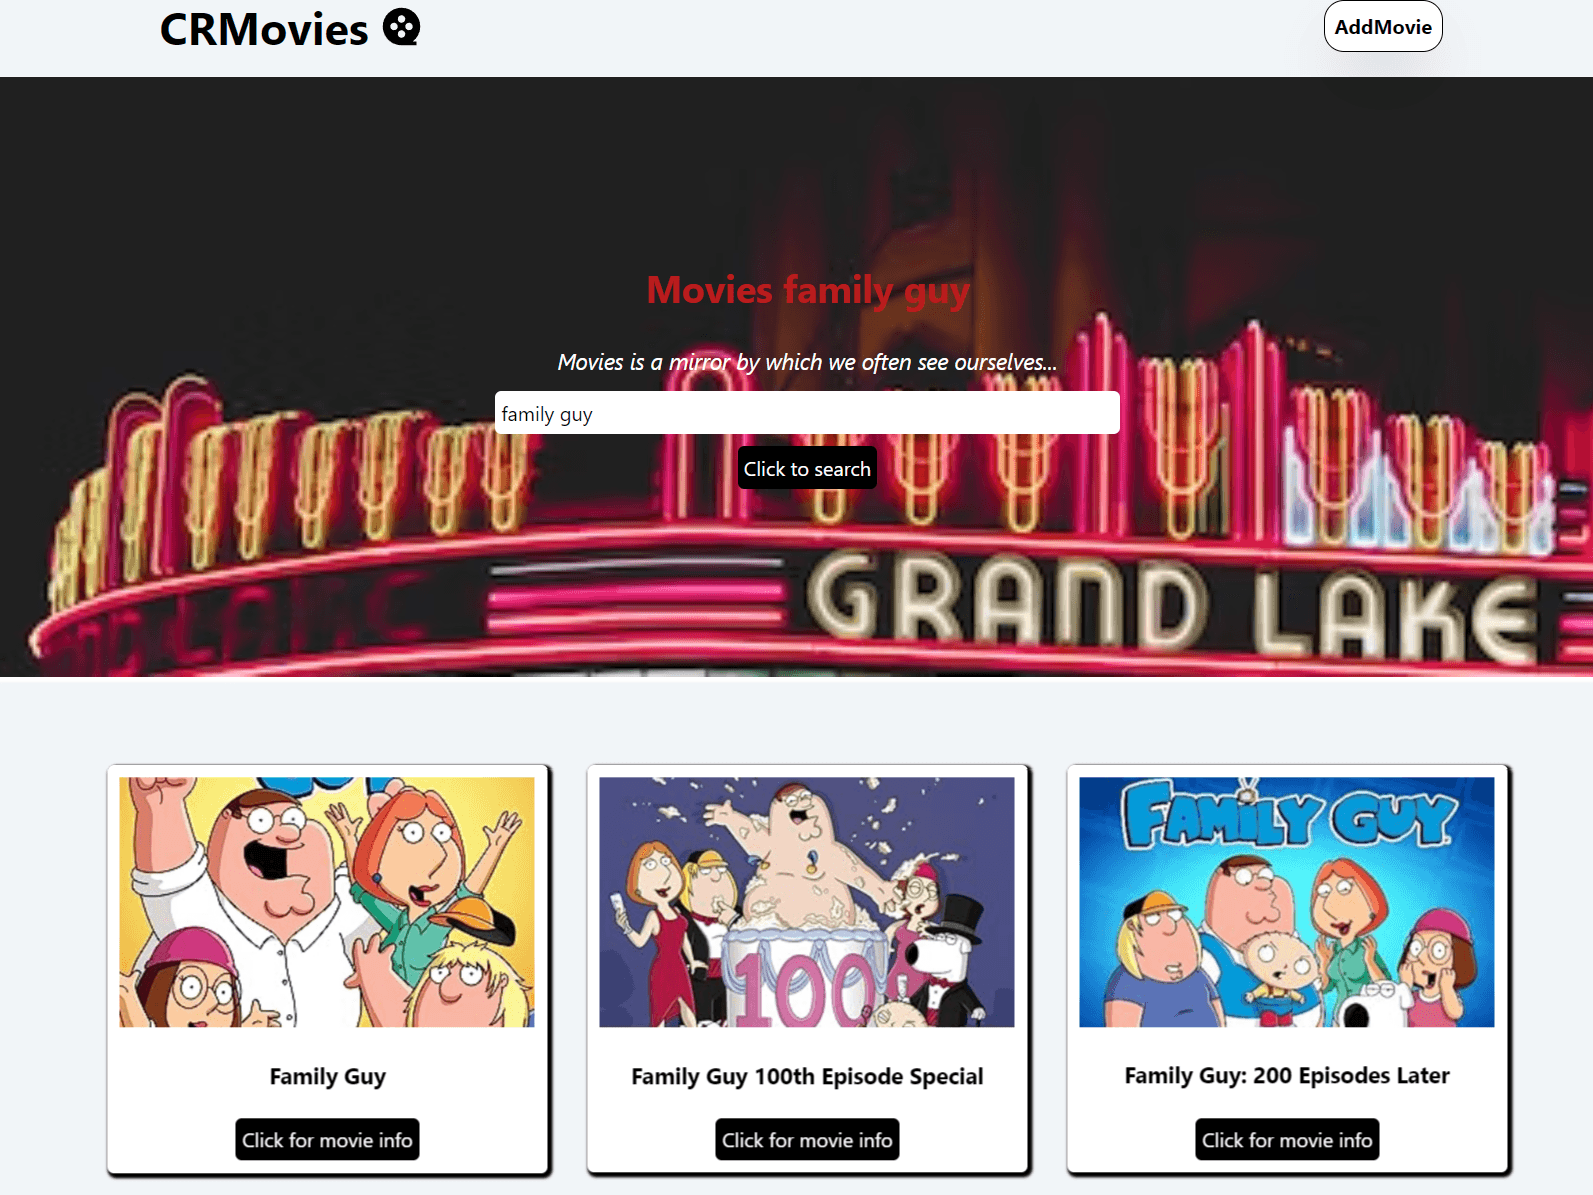Click the 'Movies is a mirror' quote text
This screenshot has width=1593, height=1195.
pos(807,362)
